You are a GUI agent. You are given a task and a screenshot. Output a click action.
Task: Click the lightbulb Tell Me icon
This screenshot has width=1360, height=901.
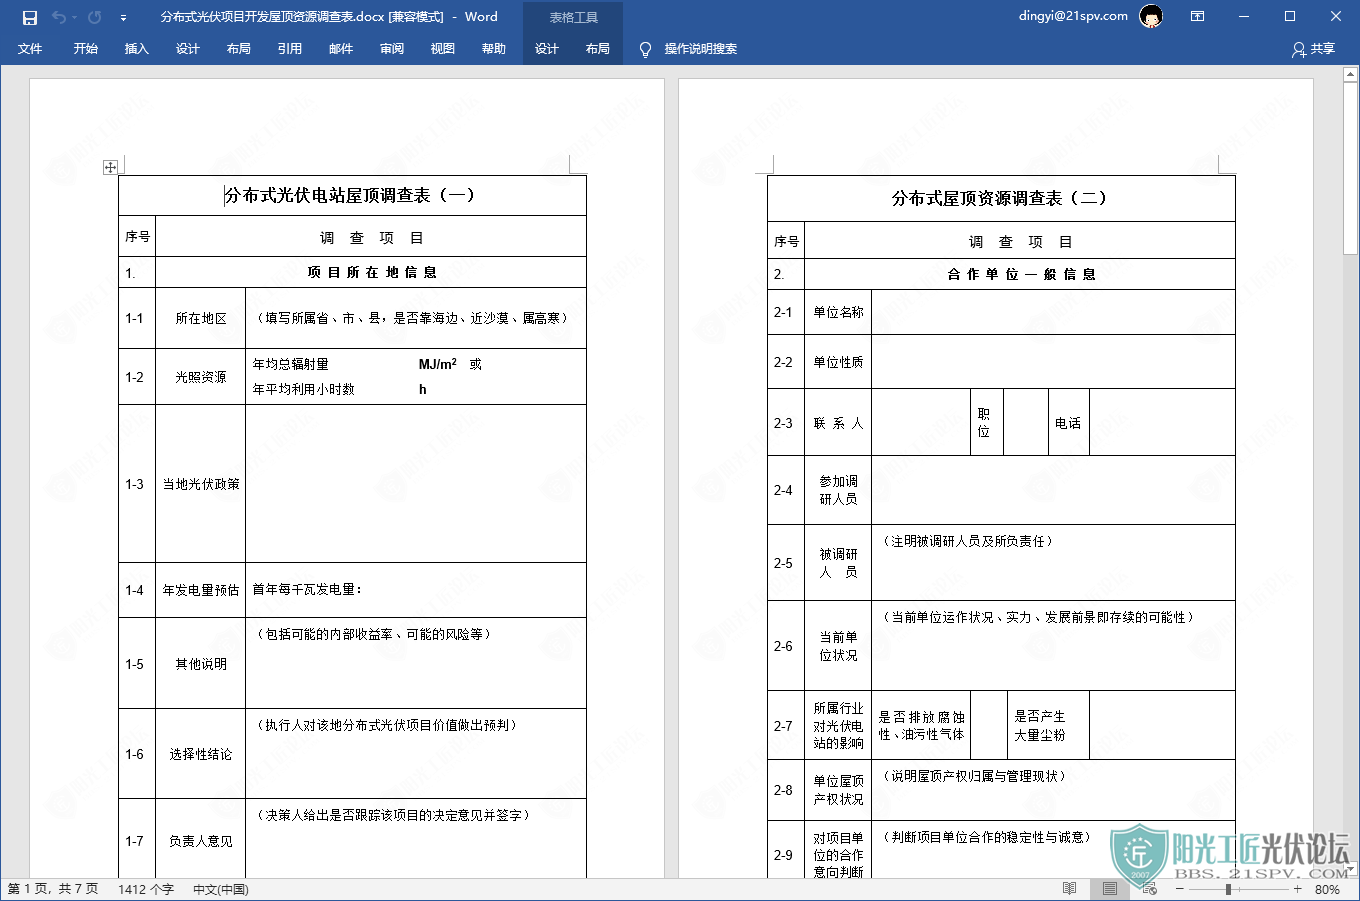click(645, 49)
